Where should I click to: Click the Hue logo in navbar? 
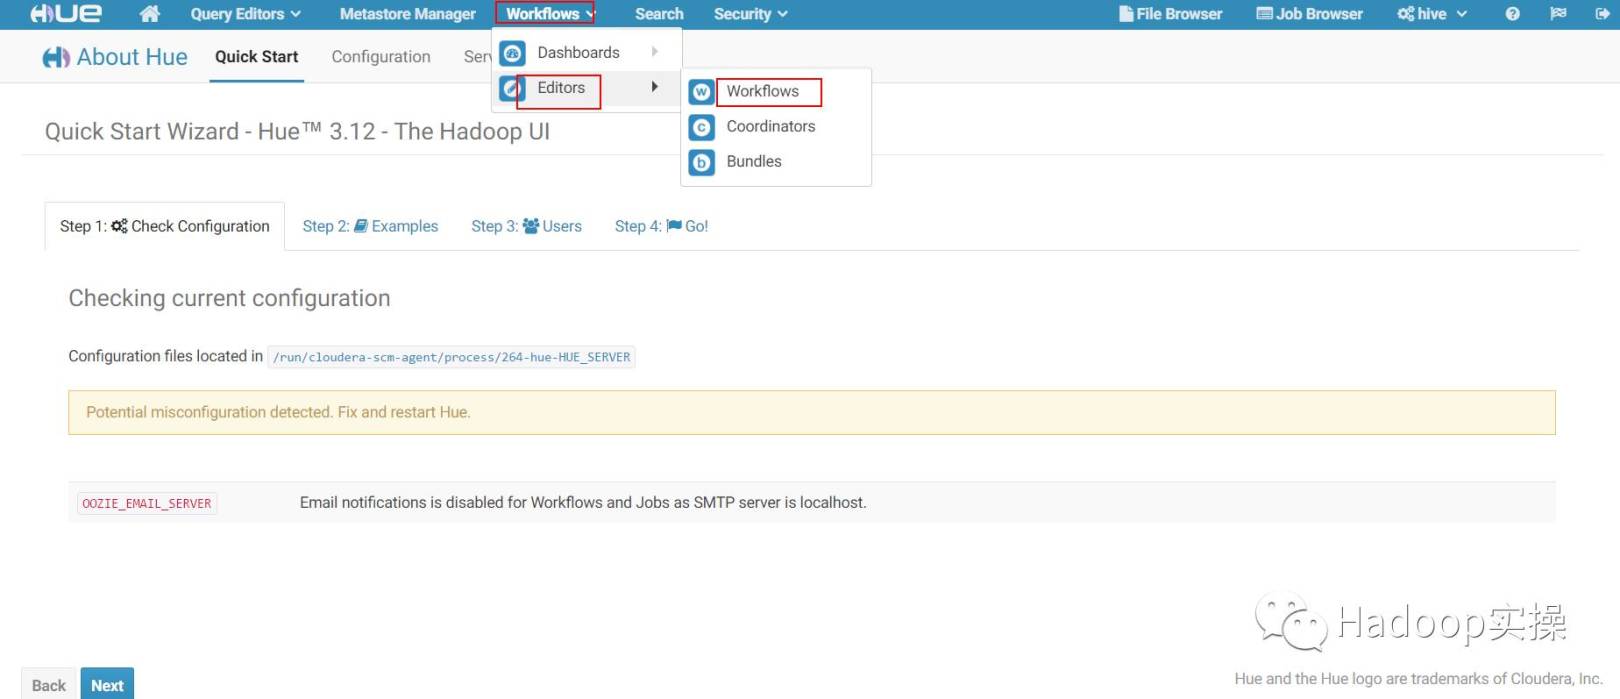coord(66,14)
